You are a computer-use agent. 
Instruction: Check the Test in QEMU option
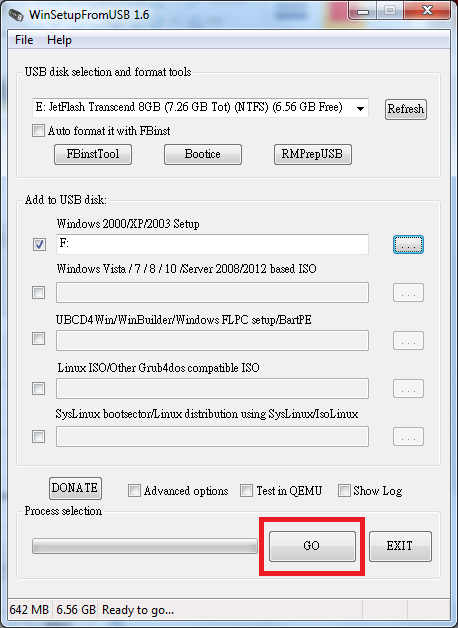tap(246, 491)
